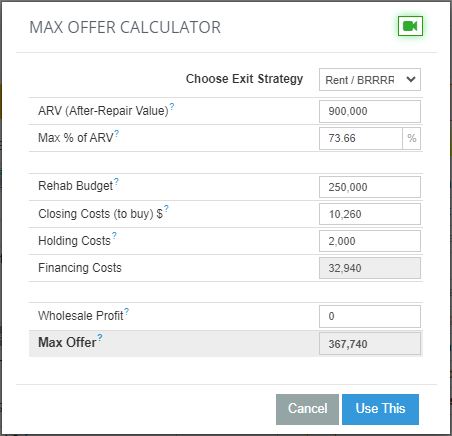Click the read-only Financing Costs field
Image resolution: width=452 pixels, height=436 pixels.
370,268
